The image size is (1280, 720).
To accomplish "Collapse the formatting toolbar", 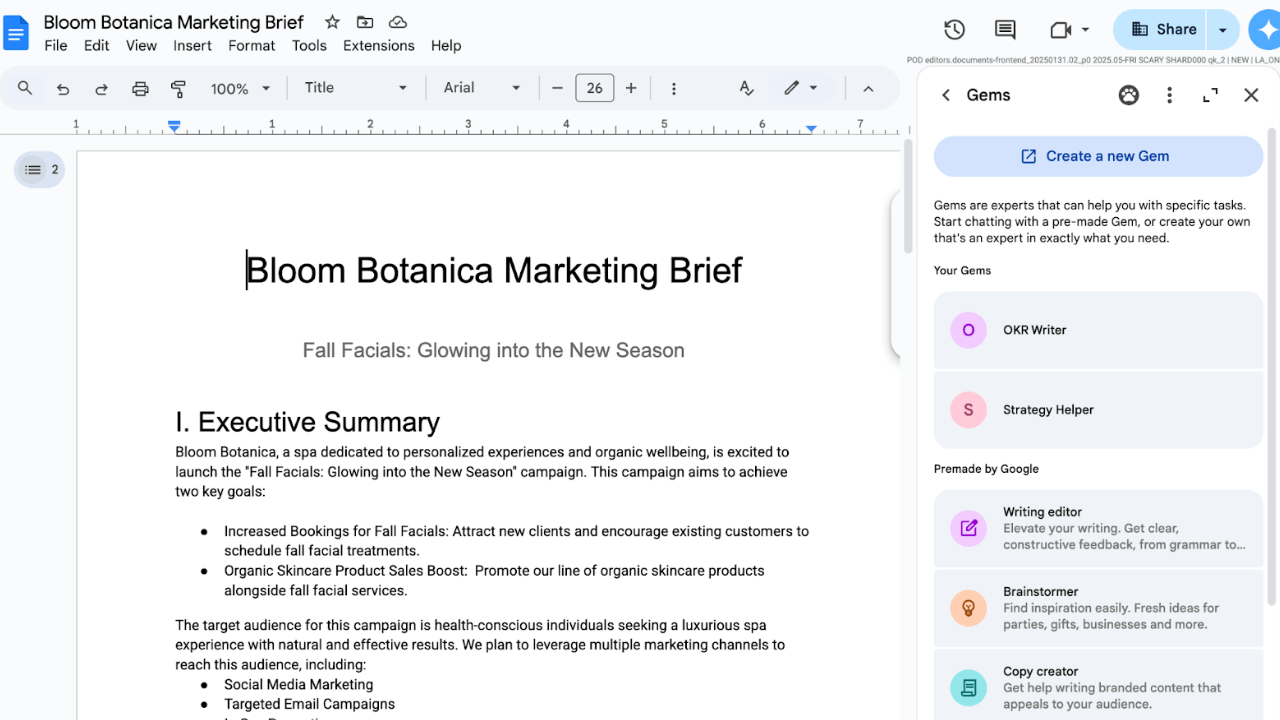I will (869, 88).
